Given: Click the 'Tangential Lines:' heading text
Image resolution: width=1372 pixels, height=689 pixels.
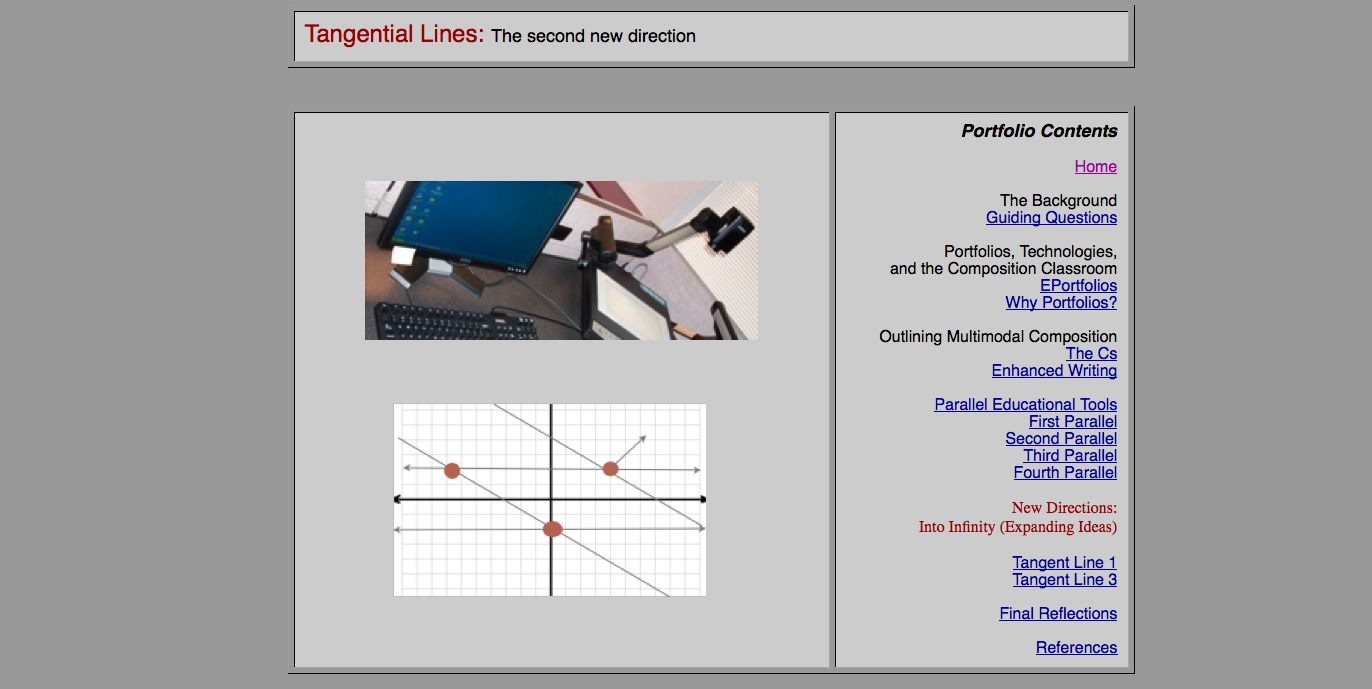Looking at the screenshot, I should 394,34.
